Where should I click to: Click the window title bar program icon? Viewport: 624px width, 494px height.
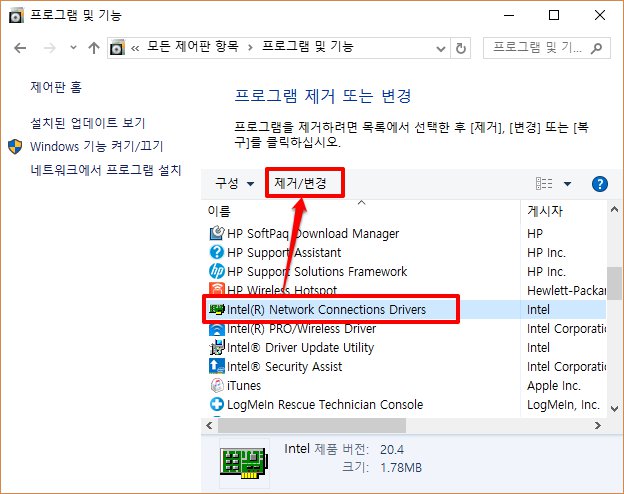tap(17, 16)
